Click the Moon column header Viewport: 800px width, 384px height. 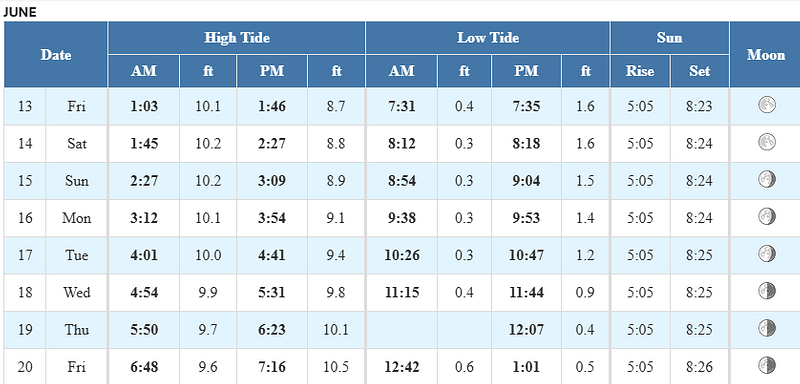tap(765, 55)
